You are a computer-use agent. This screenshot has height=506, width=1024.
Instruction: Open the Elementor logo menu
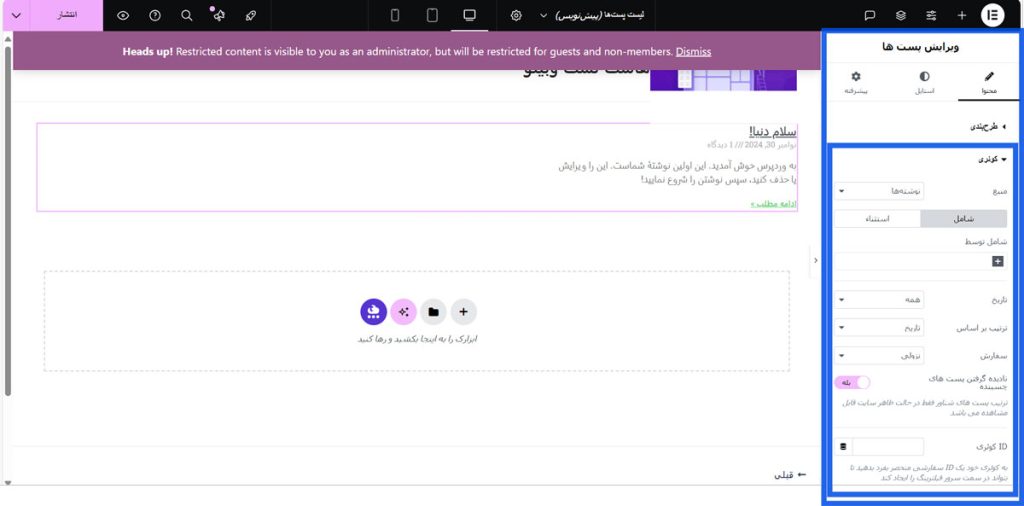(x=992, y=16)
